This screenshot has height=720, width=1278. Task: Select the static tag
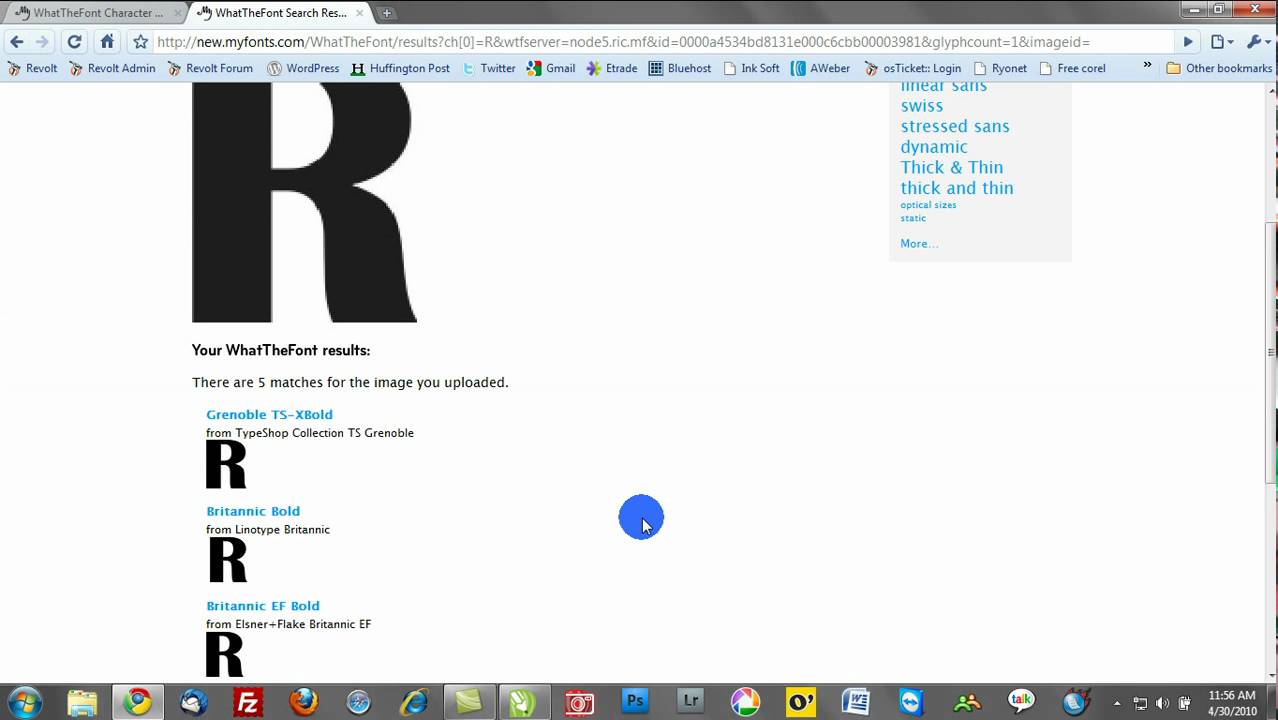click(913, 218)
